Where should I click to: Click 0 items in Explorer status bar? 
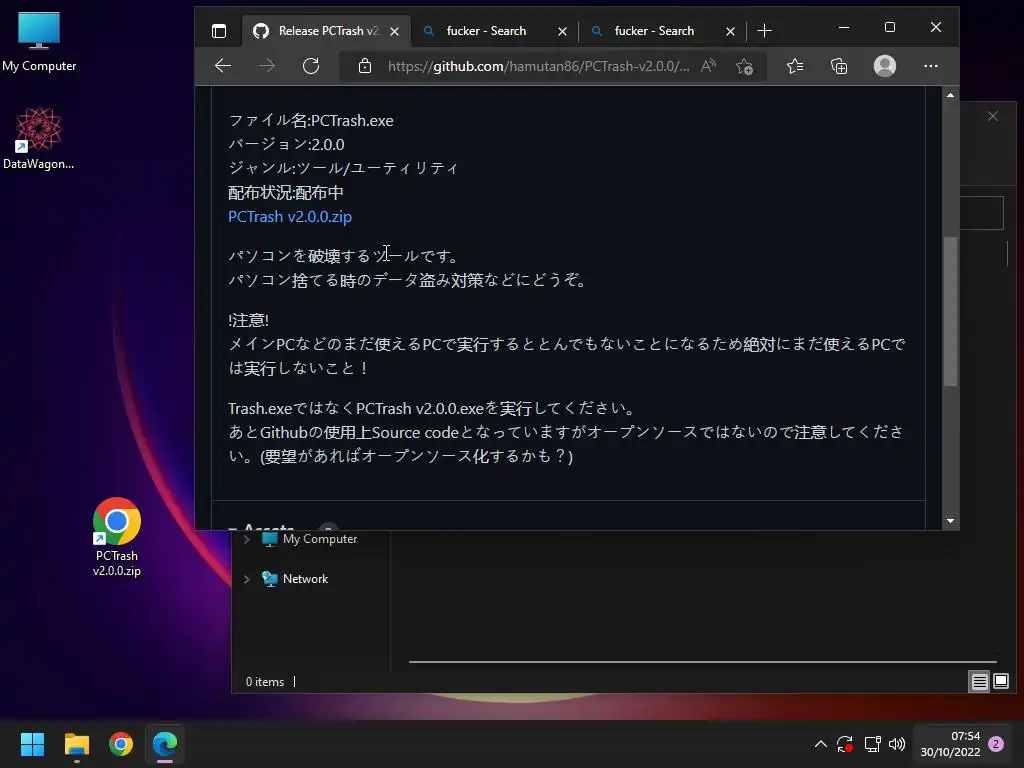tap(264, 682)
